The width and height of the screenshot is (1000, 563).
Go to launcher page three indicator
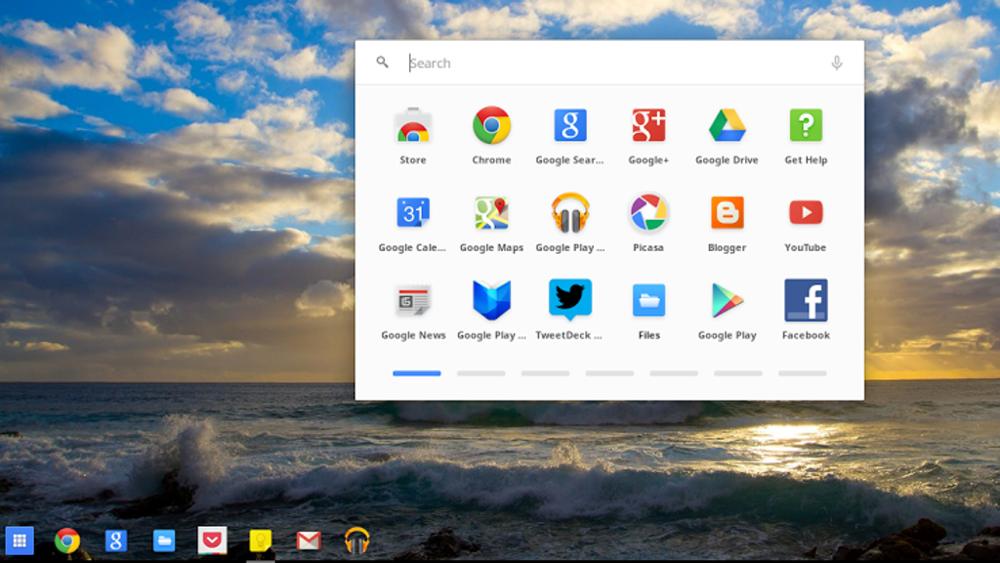545,373
